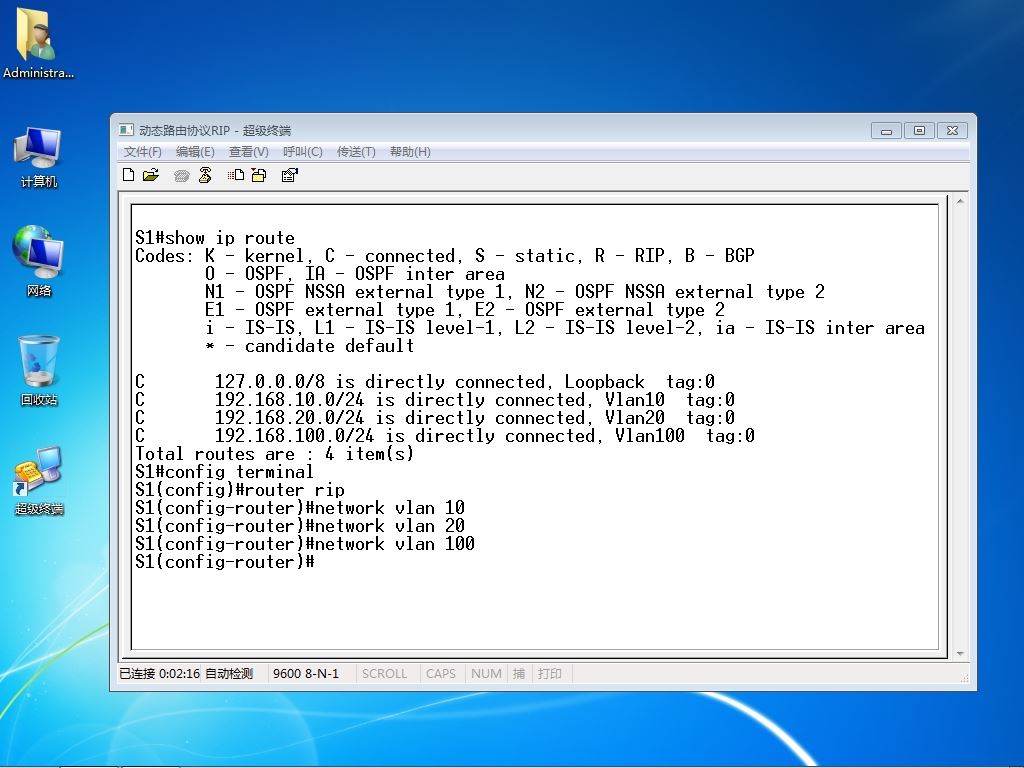Click the network vlan 20 command line
1024x768 pixels.
tap(300, 526)
